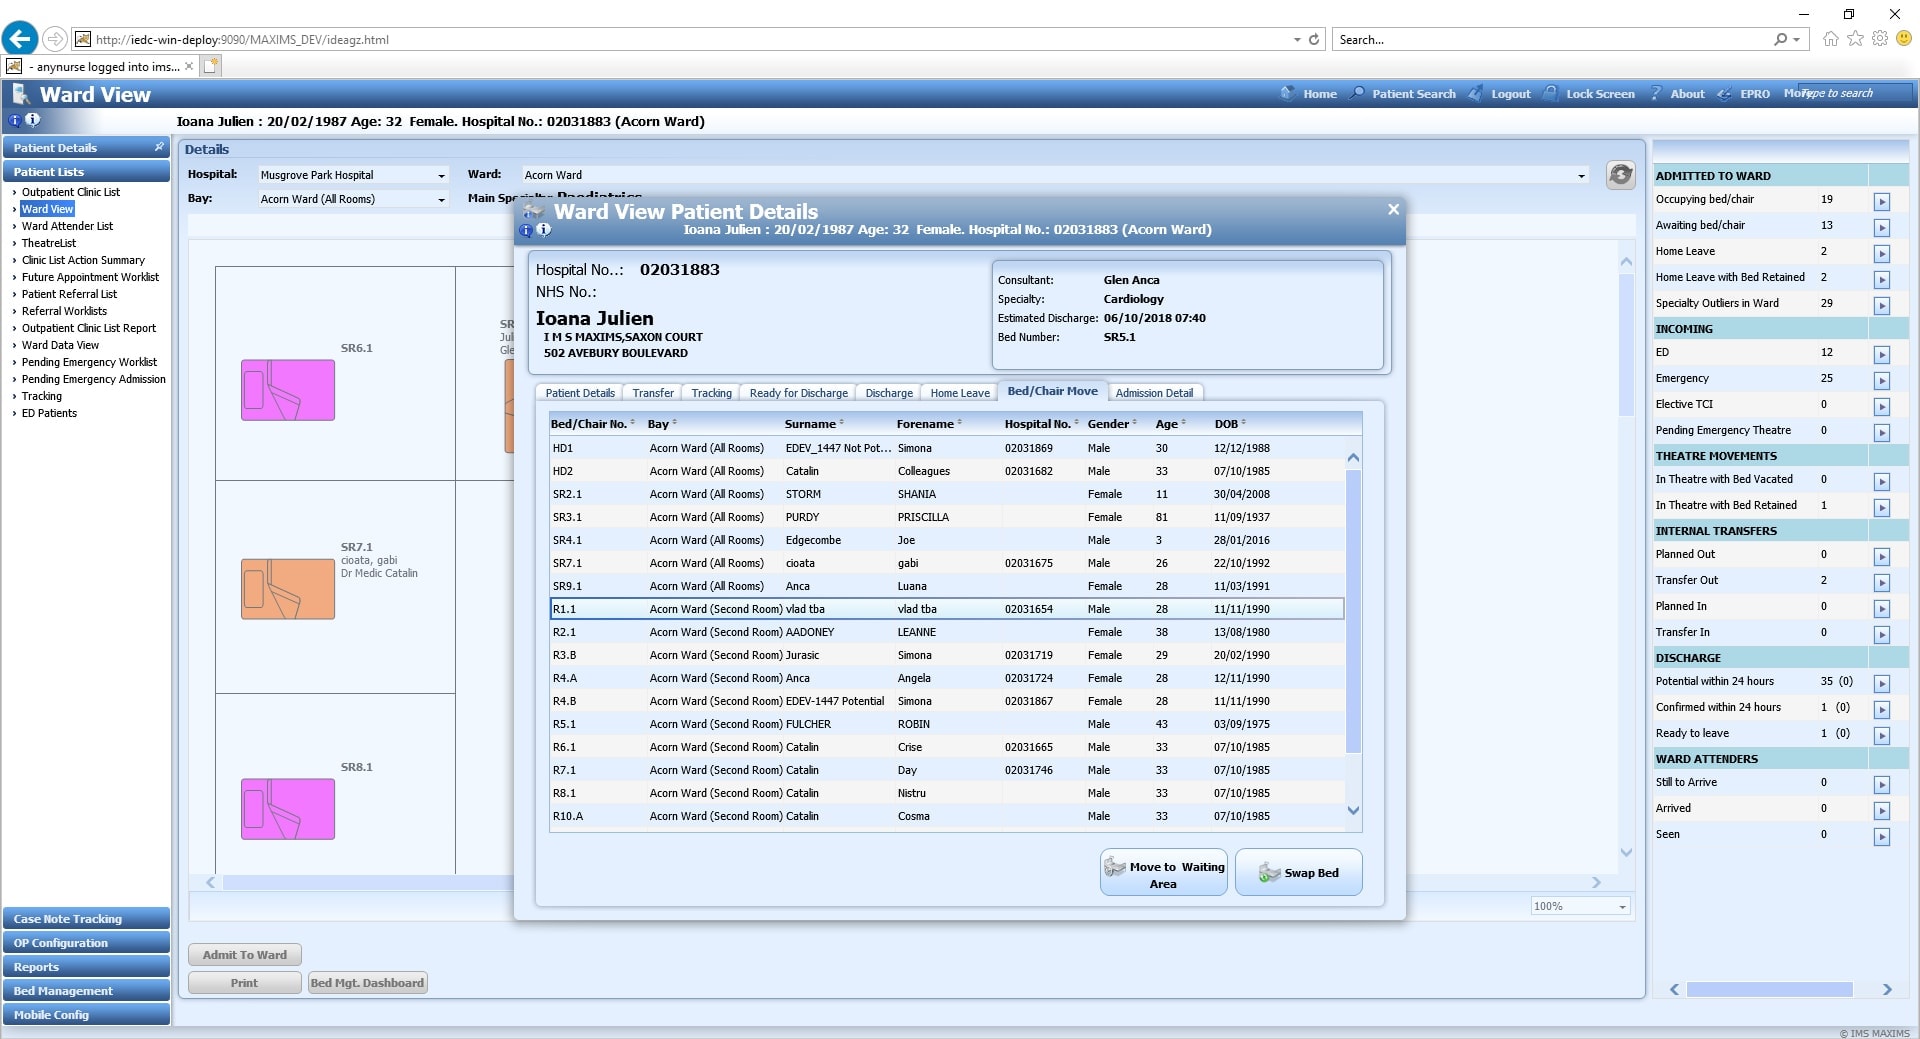The width and height of the screenshot is (1920, 1039).
Task: Open Occupying bed/chair list arrow
Action: (x=1881, y=202)
